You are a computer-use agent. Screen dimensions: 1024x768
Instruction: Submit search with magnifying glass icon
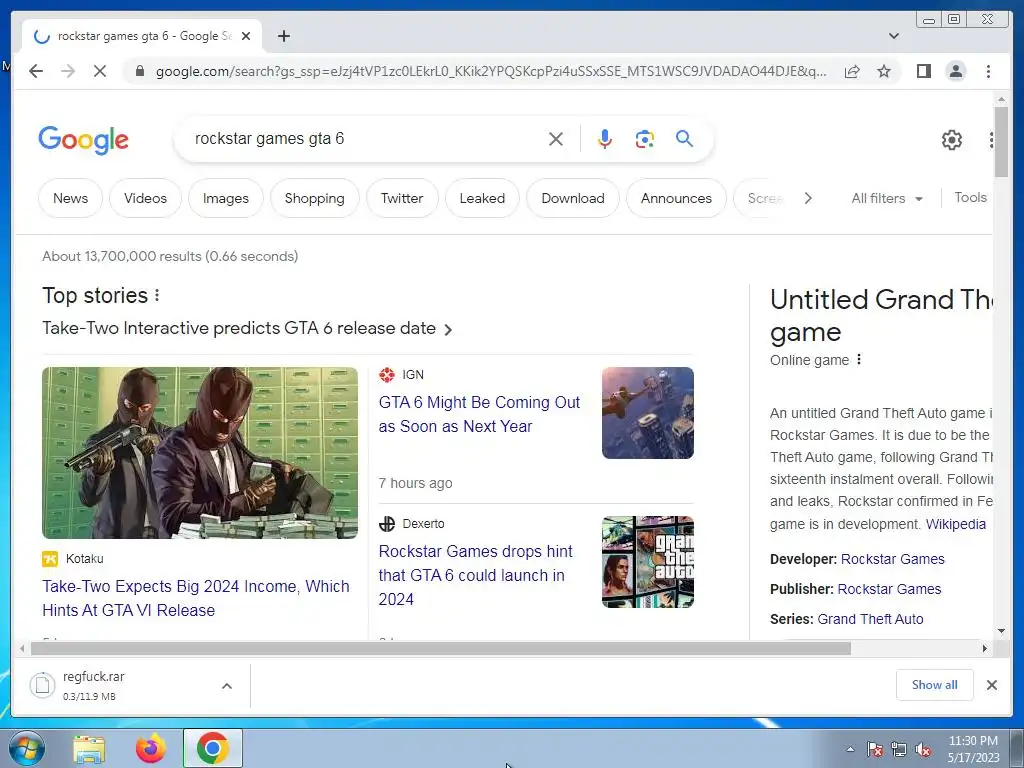(684, 138)
